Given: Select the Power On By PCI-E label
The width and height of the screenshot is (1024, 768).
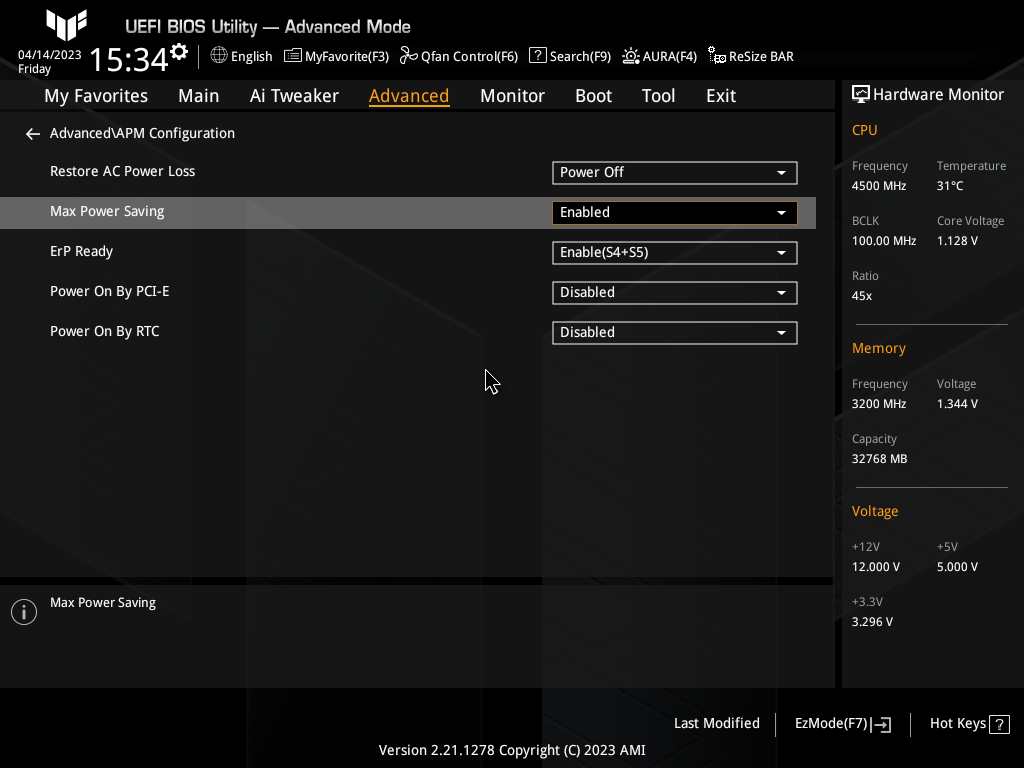Looking at the screenshot, I should tap(110, 292).
